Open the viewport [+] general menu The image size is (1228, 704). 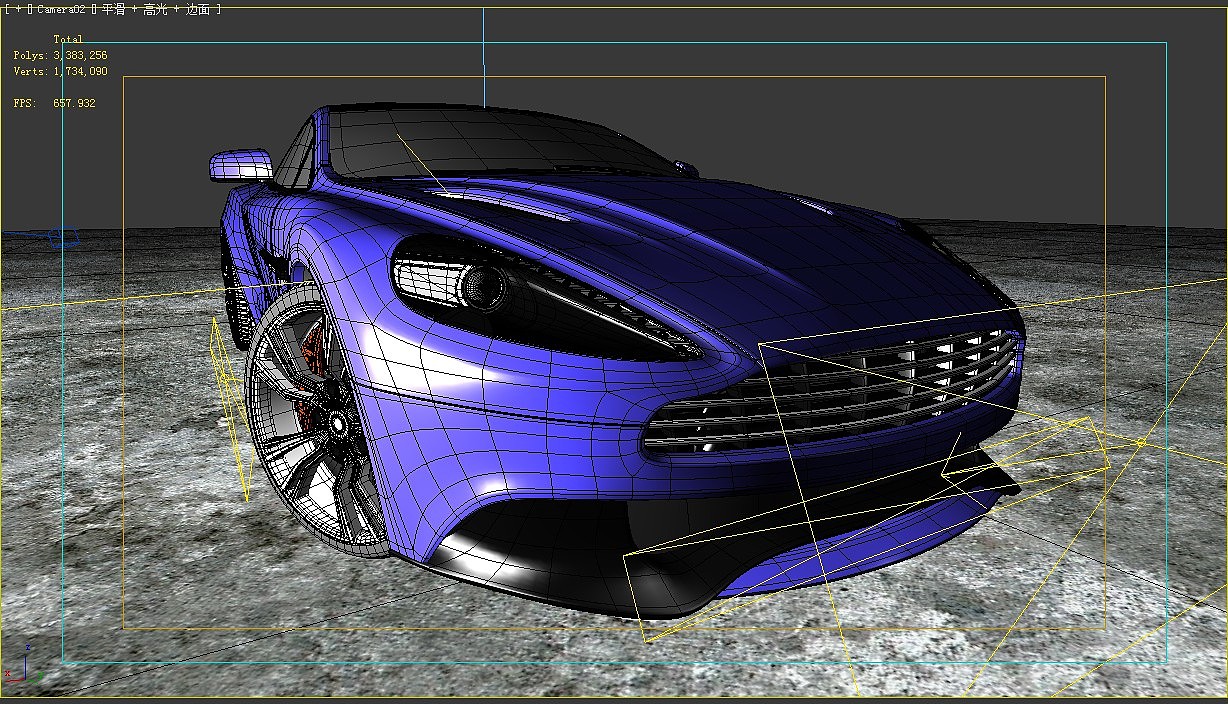18,9
